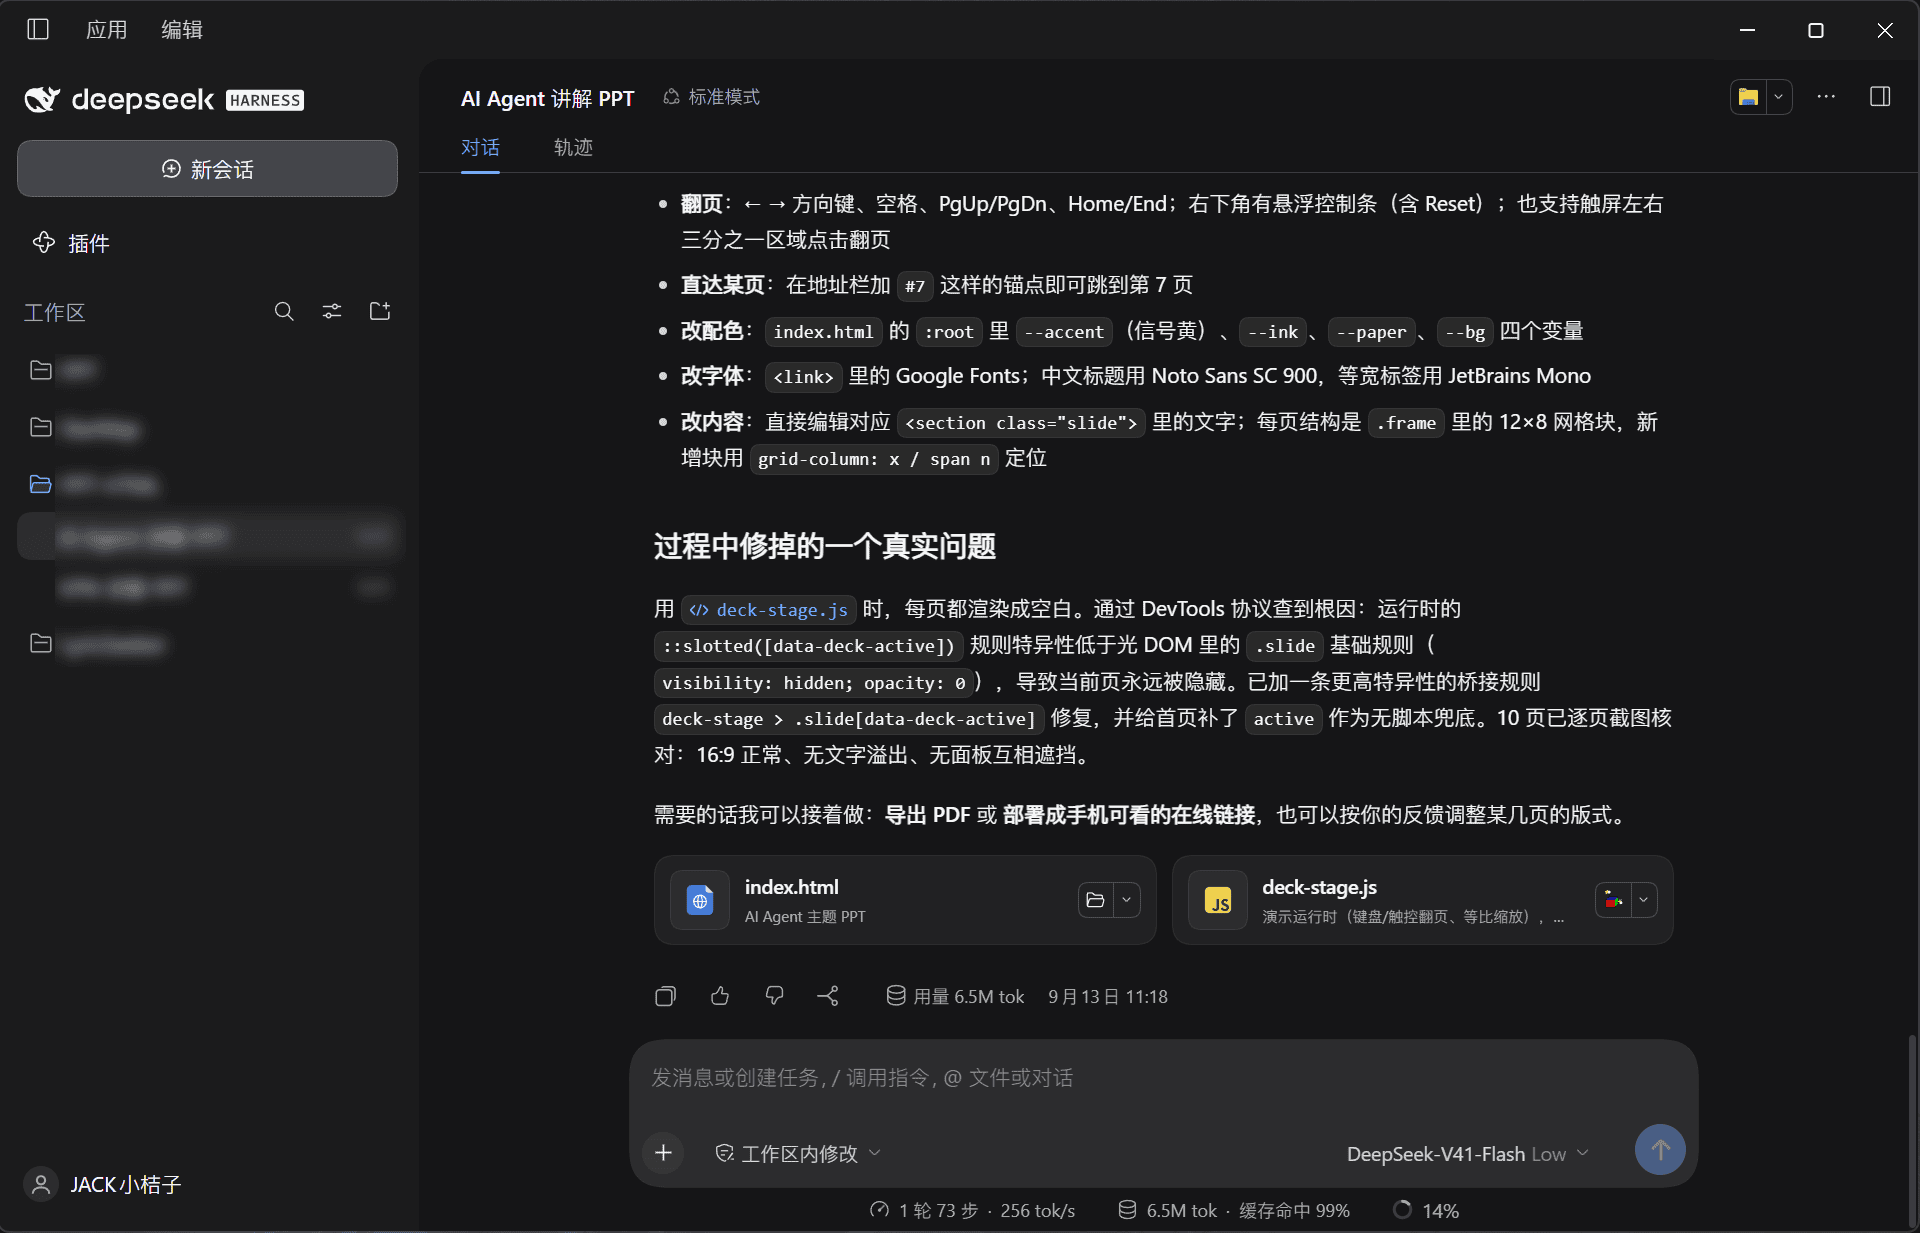The height and width of the screenshot is (1233, 1920).
Task: Click the AI Agent 讲解 PPT title
Action: (x=547, y=98)
